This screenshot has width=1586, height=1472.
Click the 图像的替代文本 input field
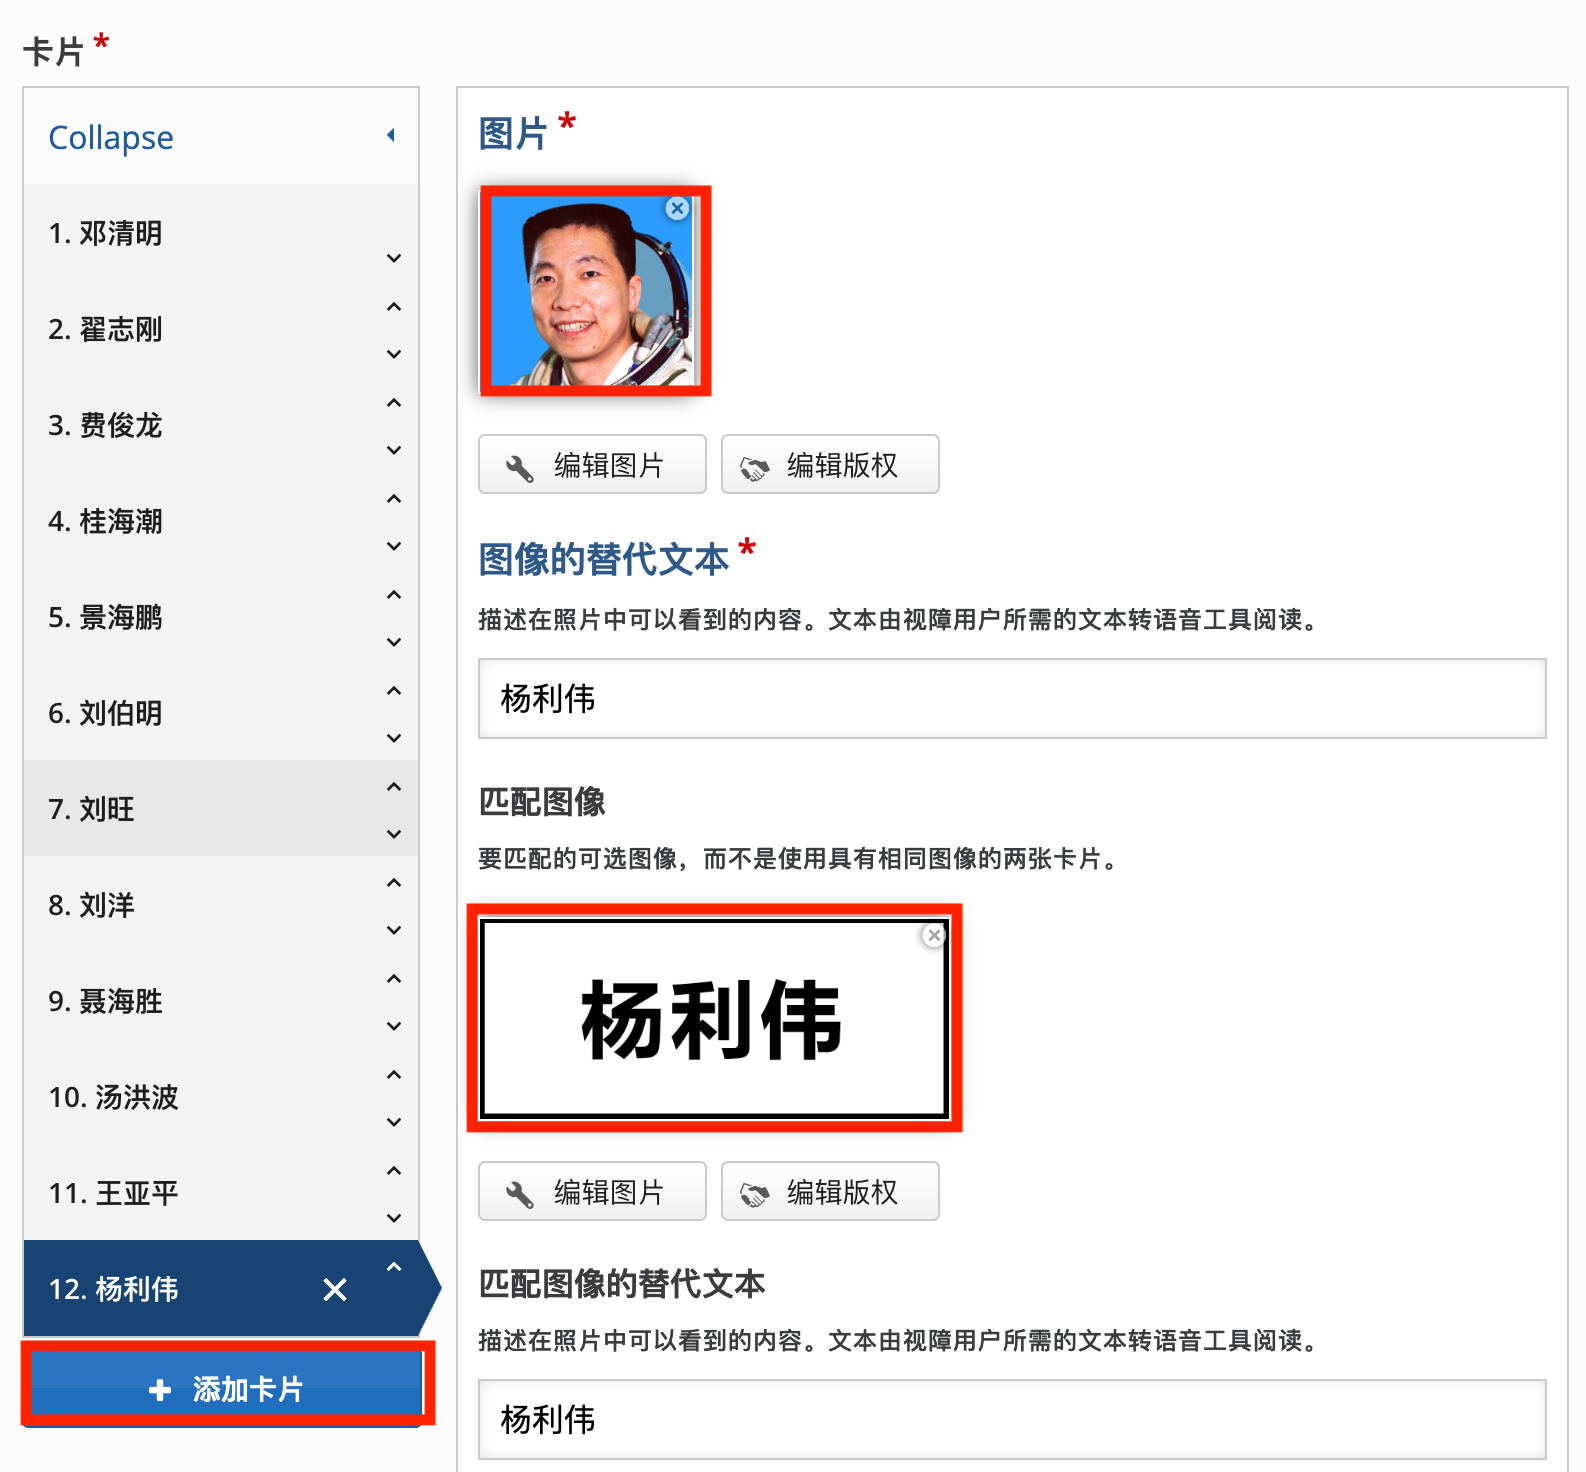click(x=1012, y=698)
